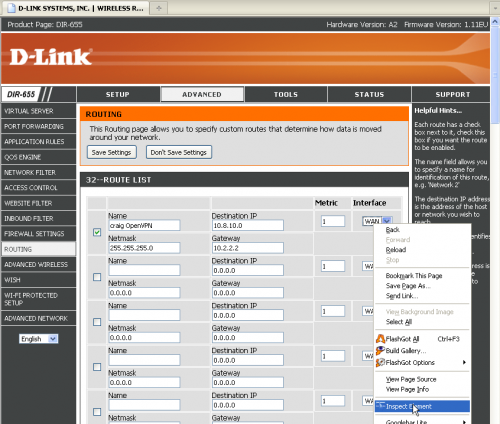Click the Don't Save Settings button
This screenshot has width=500, height=424.
click(x=179, y=152)
